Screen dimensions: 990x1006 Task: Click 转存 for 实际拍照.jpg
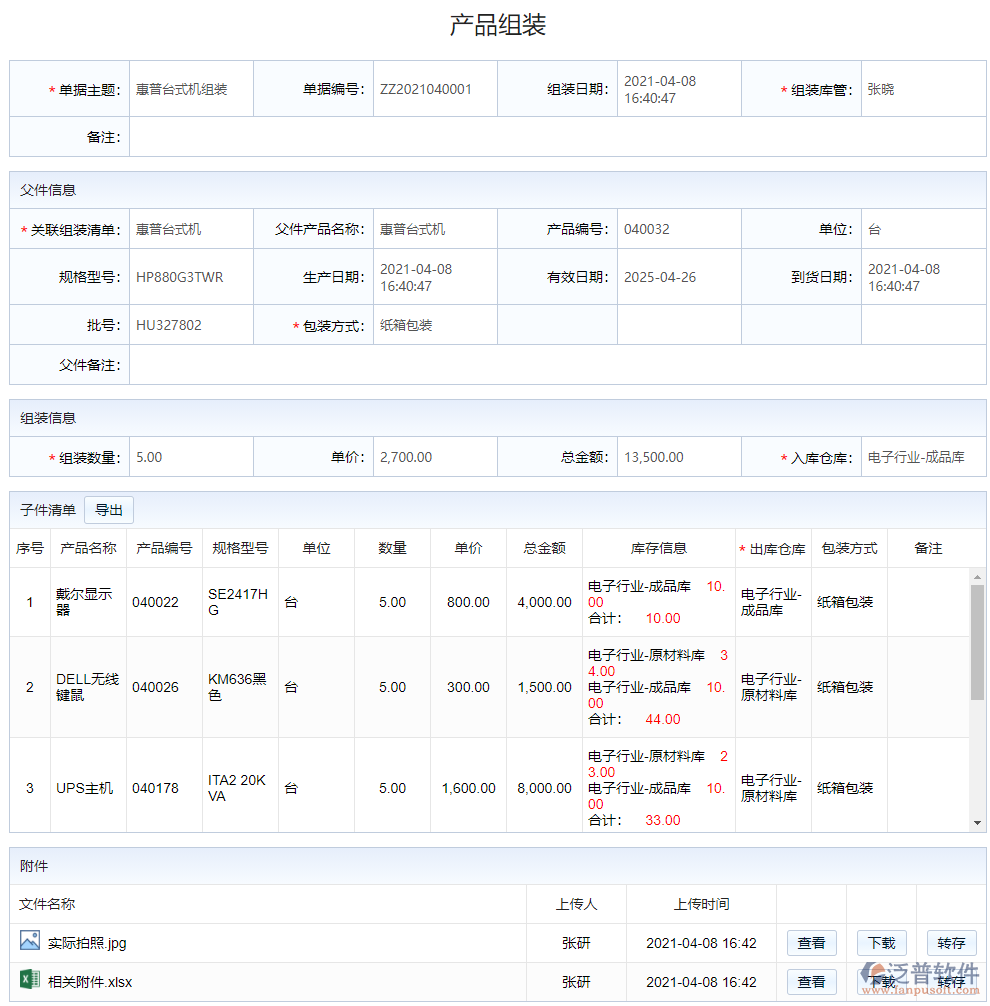coord(951,941)
